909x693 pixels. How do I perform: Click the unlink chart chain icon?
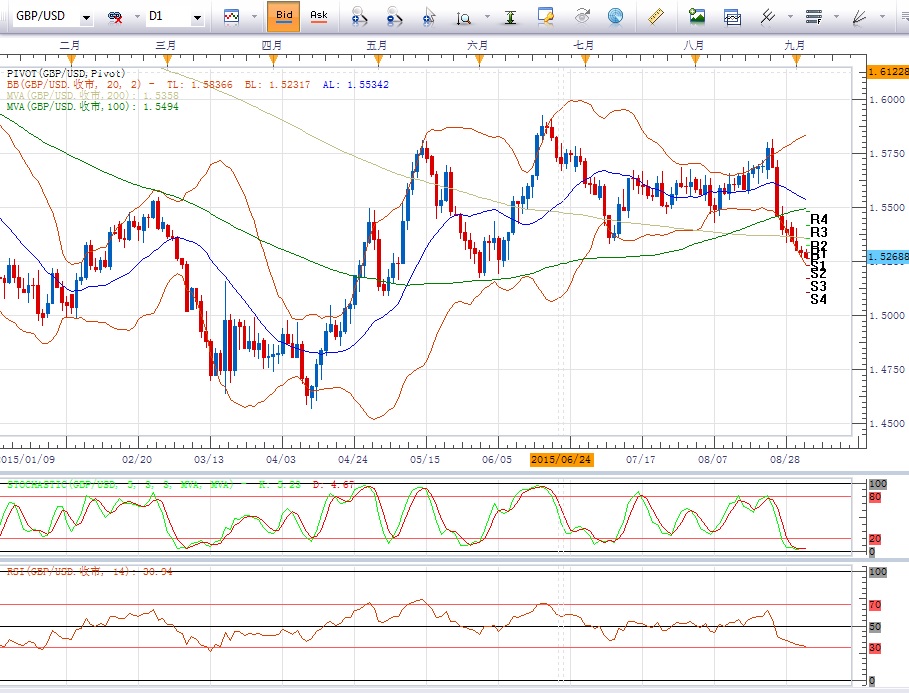pos(115,17)
